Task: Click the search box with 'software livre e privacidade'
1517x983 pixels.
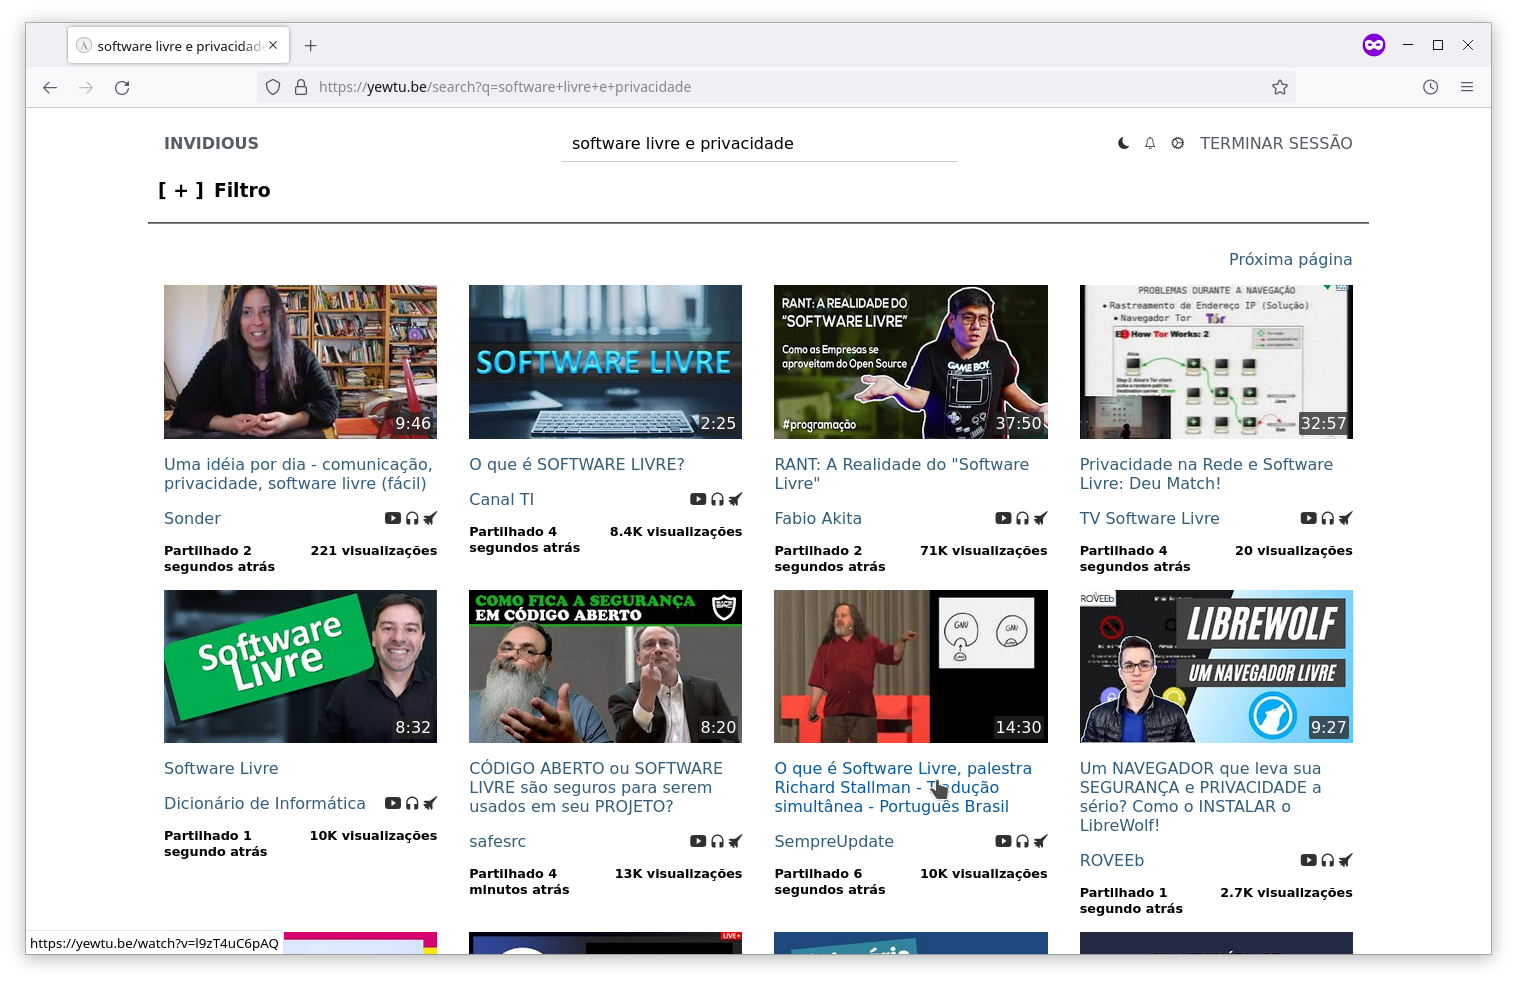Action: (x=759, y=144)
